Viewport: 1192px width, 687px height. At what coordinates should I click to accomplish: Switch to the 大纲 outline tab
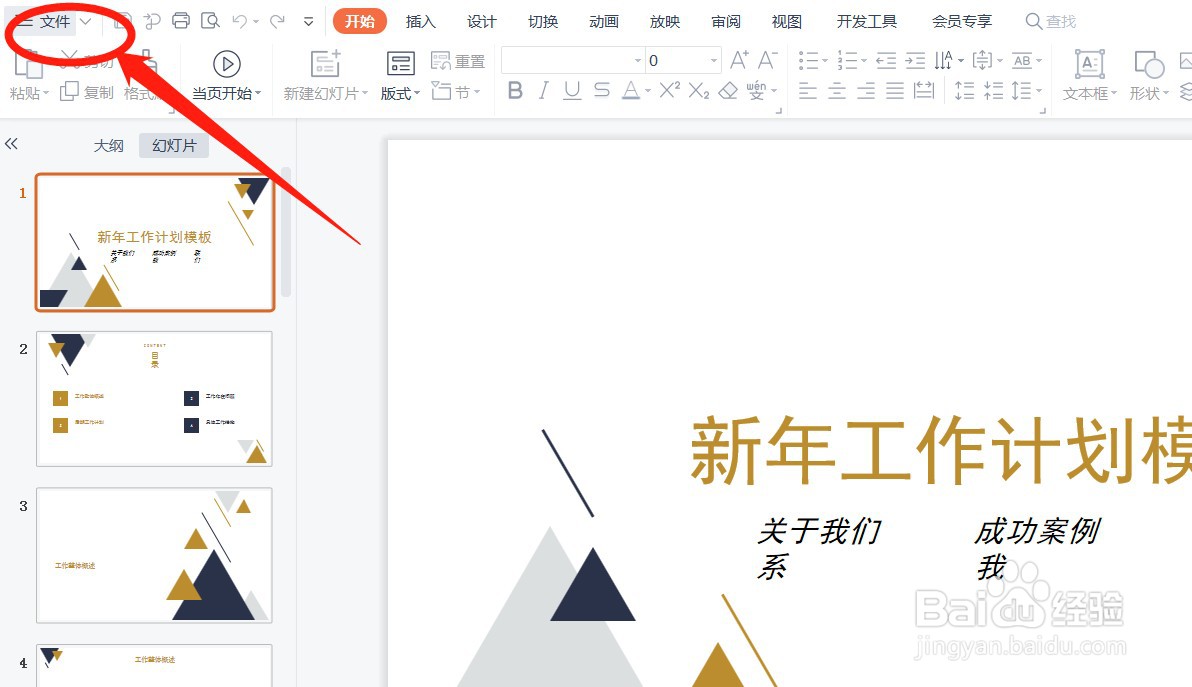coord(108,145)
